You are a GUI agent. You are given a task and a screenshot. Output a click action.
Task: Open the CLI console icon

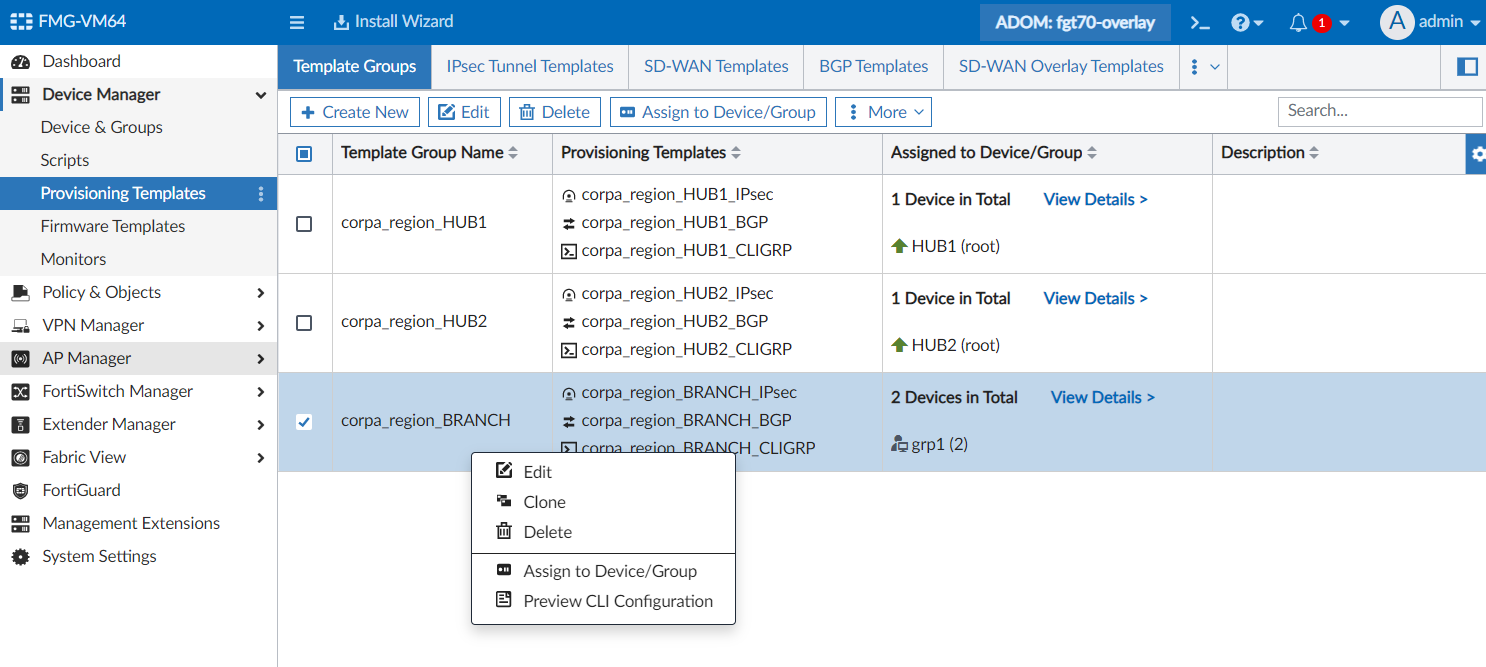1199,22
